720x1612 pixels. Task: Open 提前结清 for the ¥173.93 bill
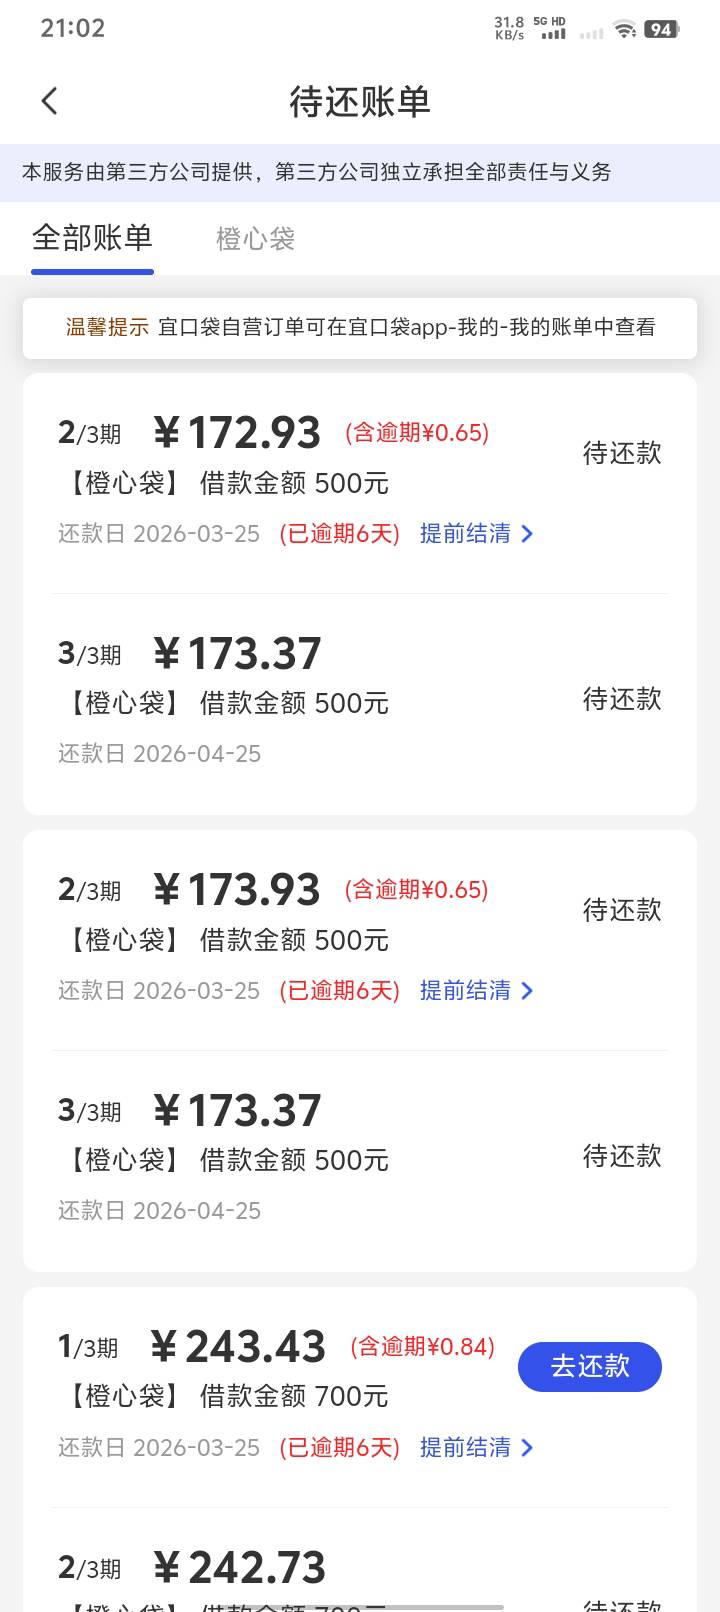click(466, 991)
